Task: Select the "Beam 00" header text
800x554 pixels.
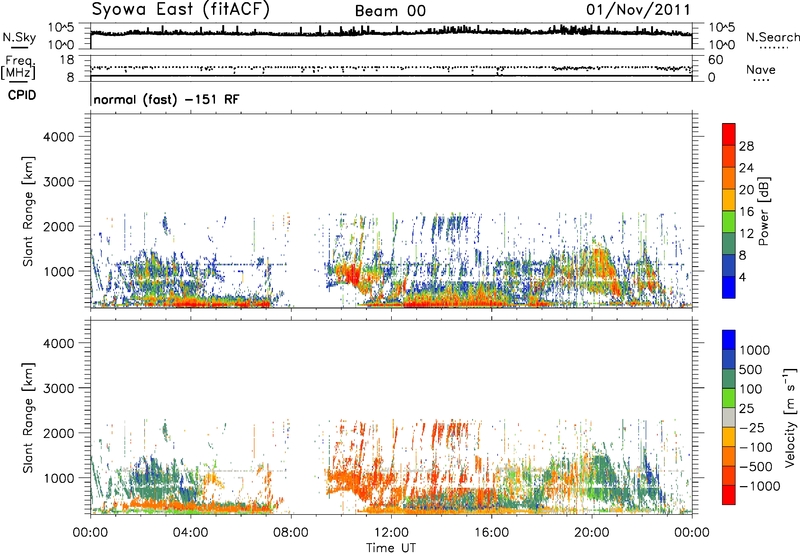Action: tap(390, 11)
